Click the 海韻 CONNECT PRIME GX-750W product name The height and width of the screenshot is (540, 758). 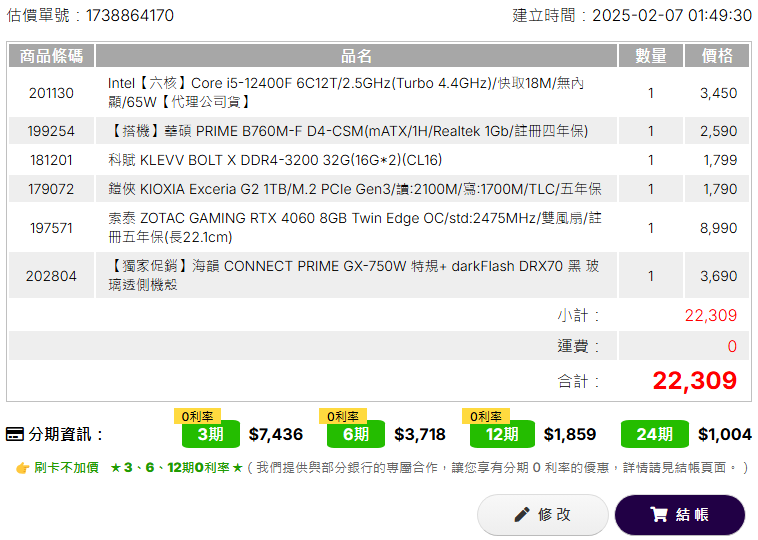click(354, 276)
